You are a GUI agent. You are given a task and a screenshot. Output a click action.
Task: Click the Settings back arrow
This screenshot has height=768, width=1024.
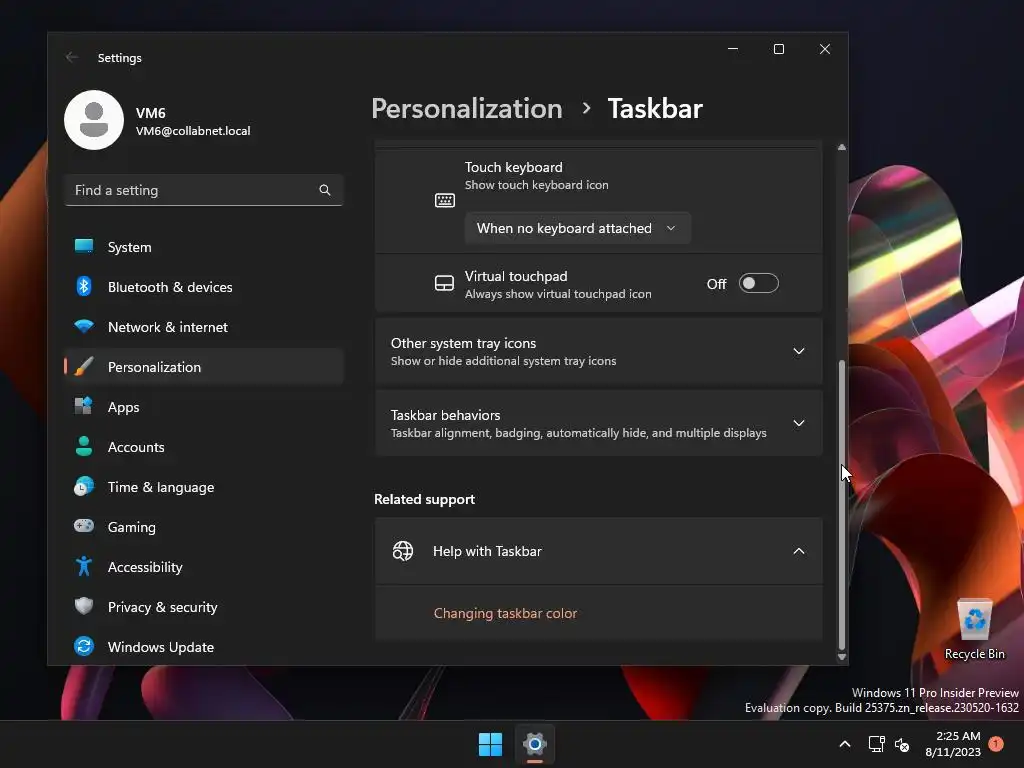pos(72,57)
